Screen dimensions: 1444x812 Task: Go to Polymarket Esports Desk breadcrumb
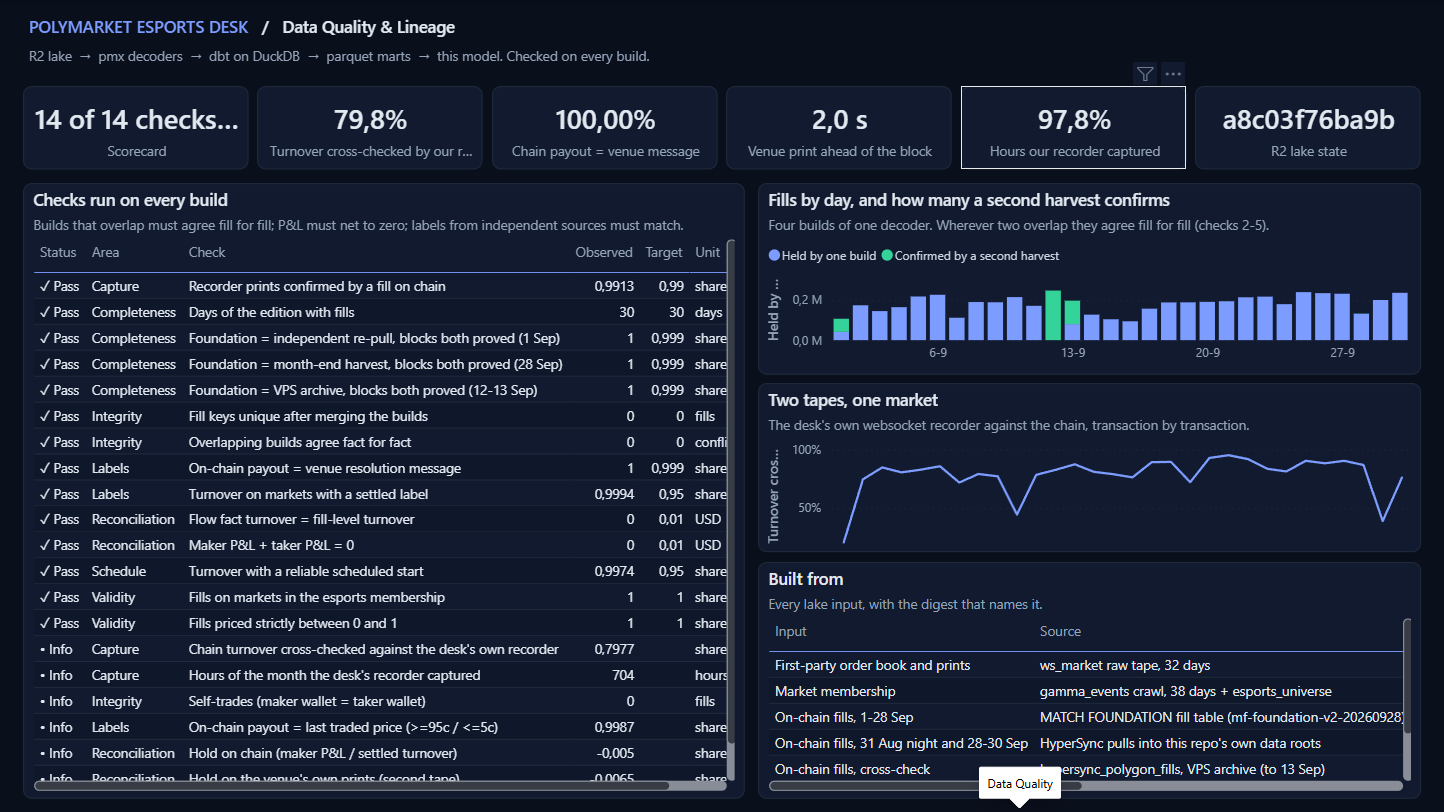click(139, 27)
